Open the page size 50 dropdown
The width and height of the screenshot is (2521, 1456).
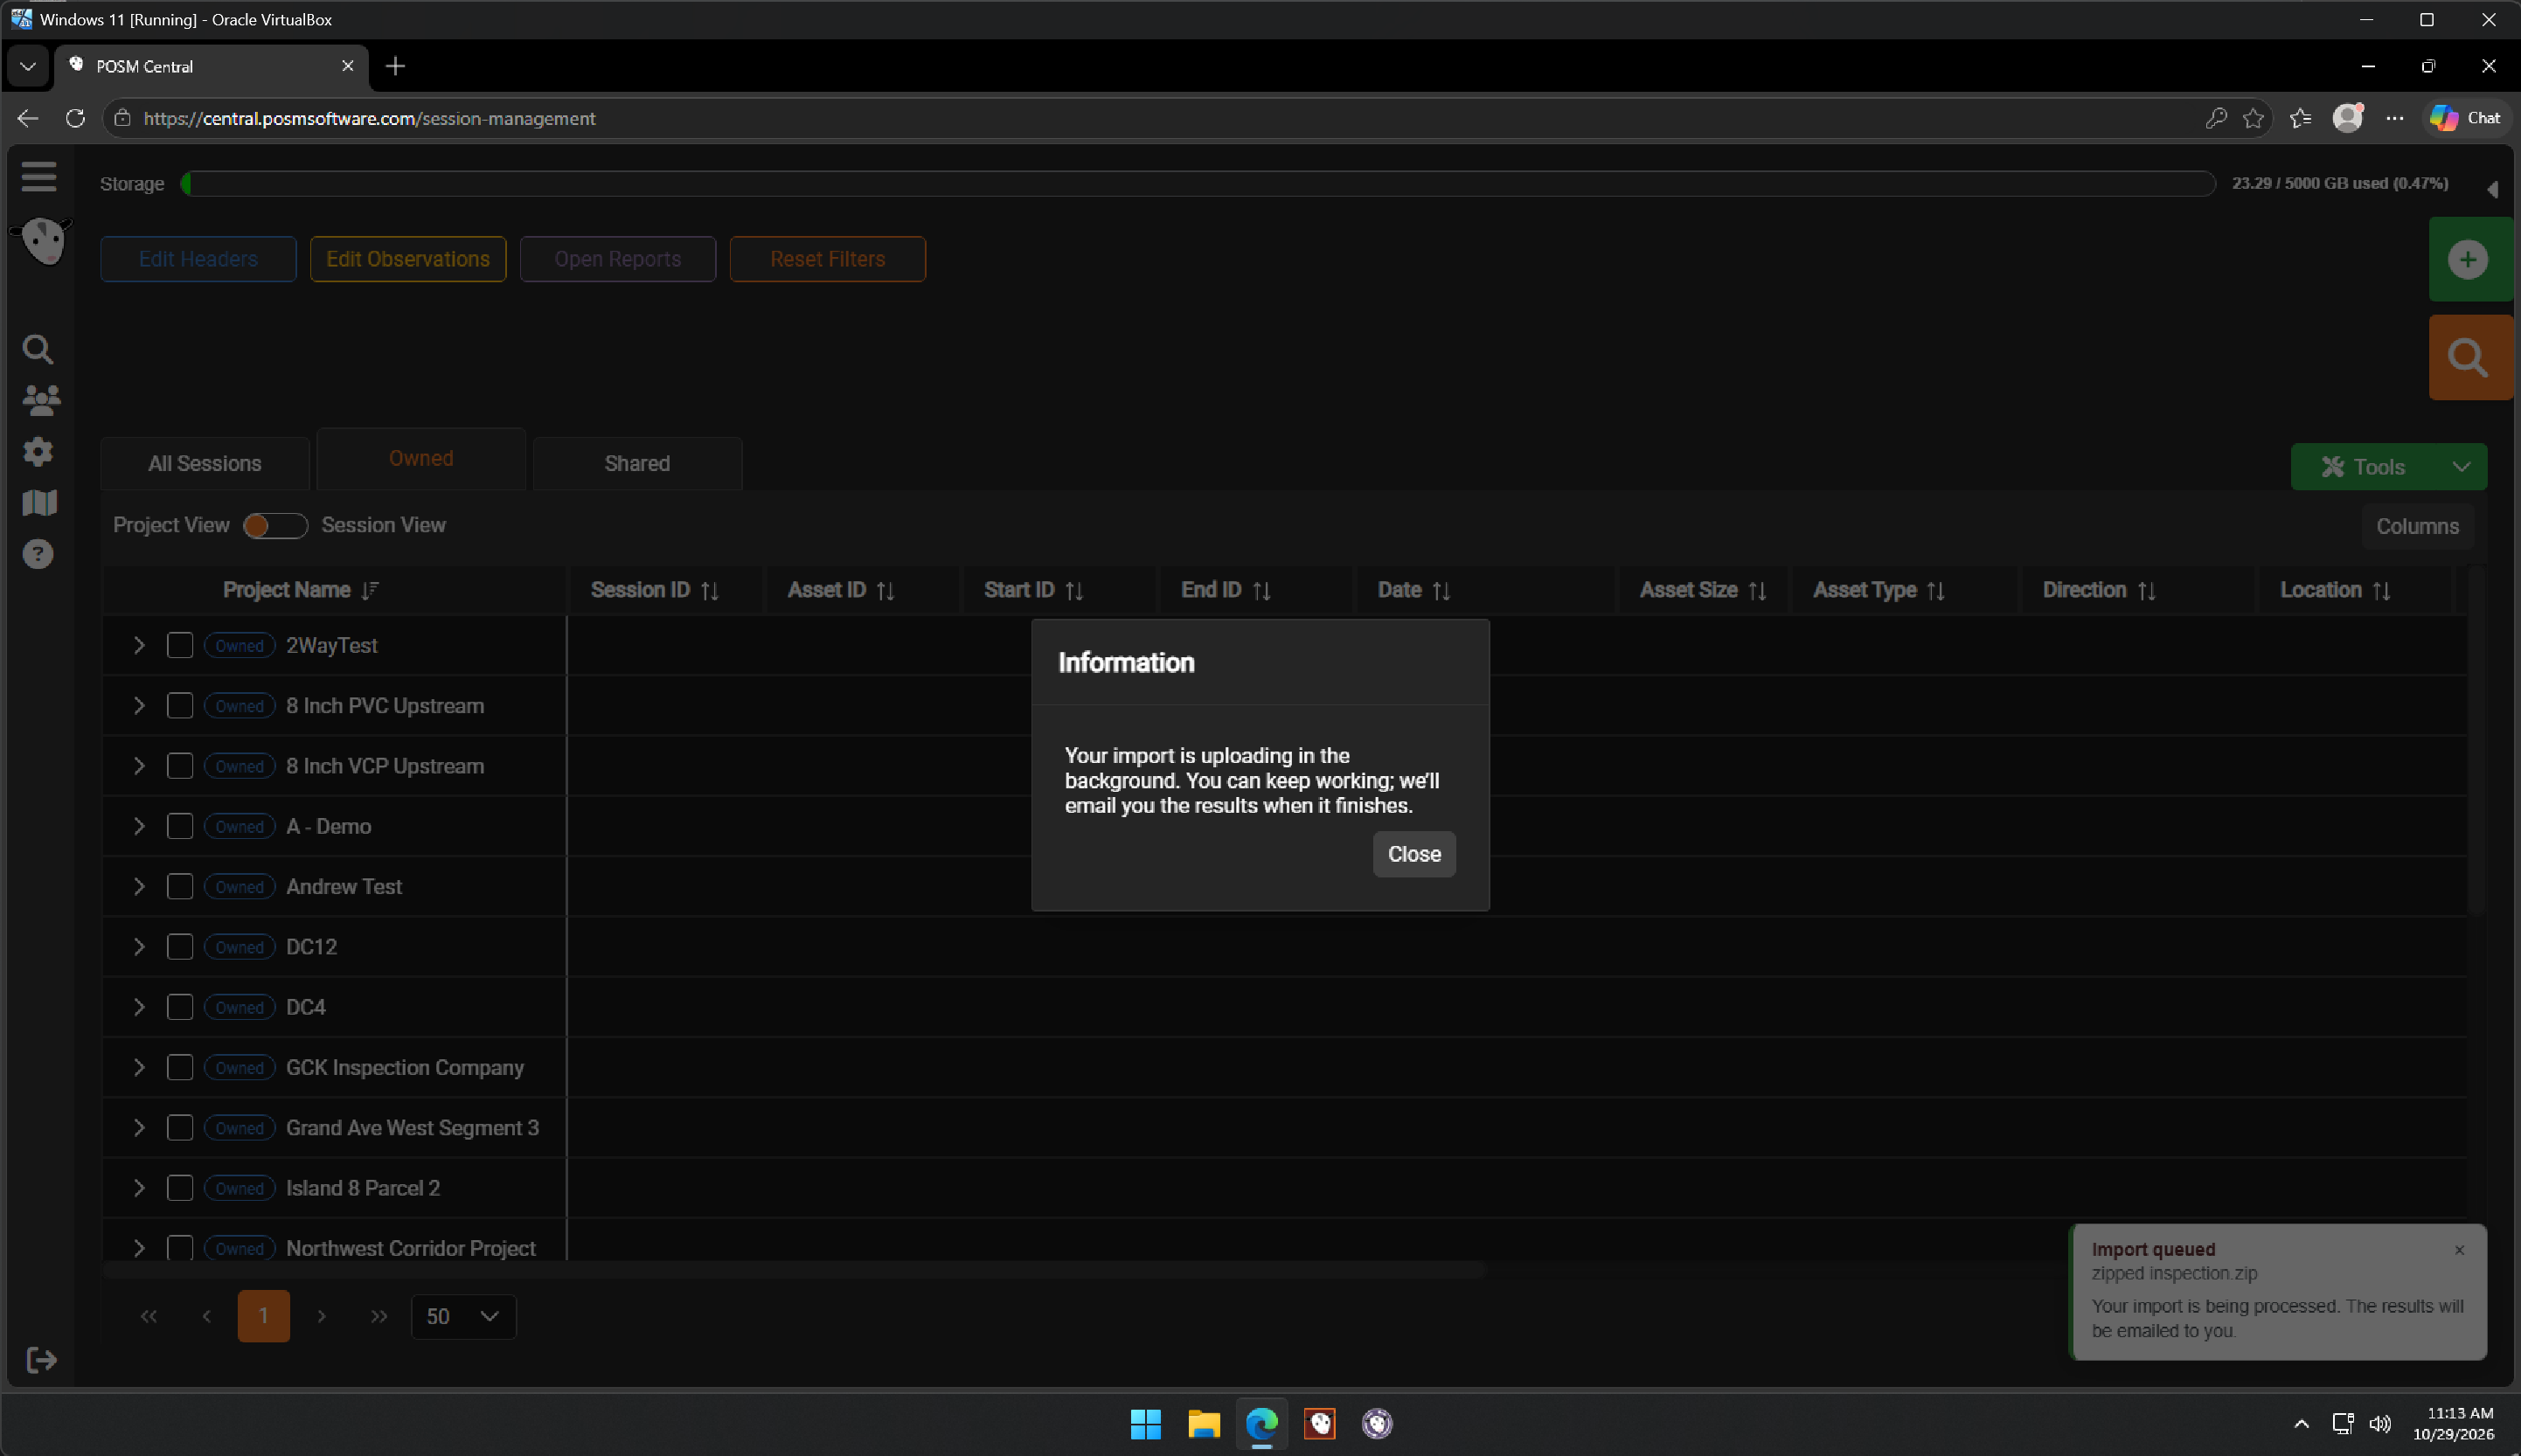[x=464, y=1316]
